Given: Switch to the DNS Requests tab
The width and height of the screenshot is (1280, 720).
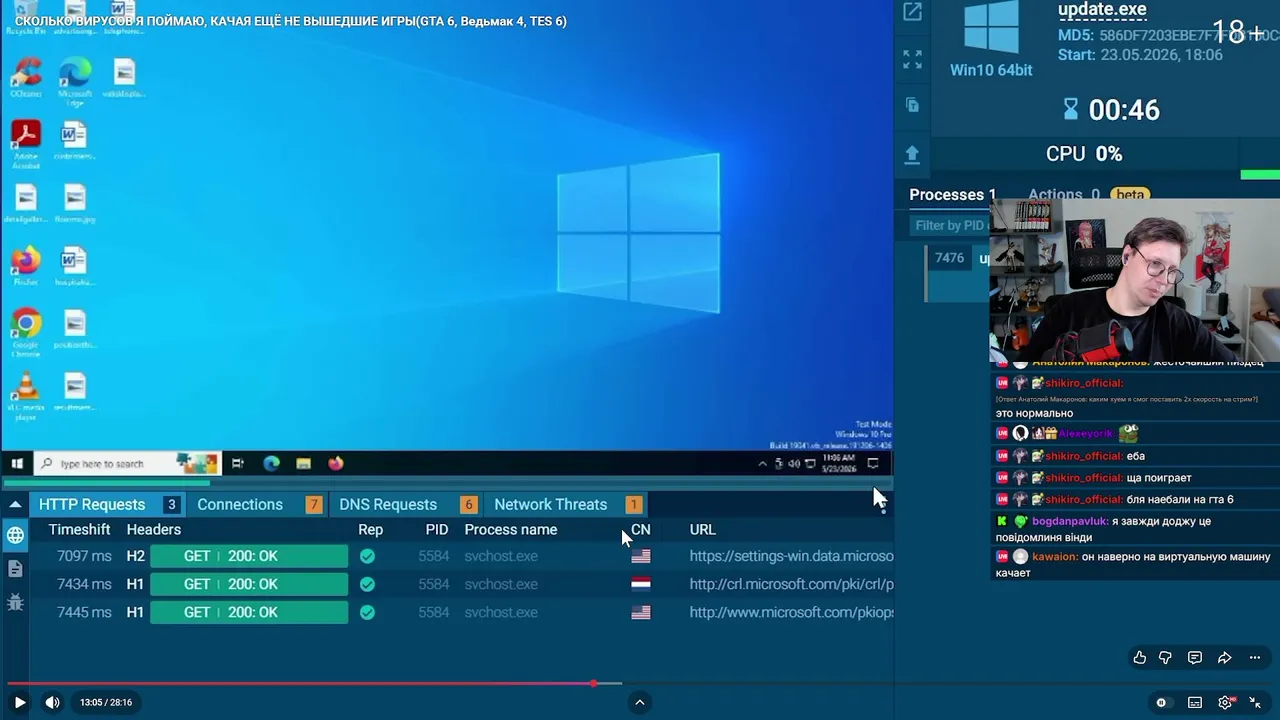Looking at the screenshot, I should click(407, 505).
